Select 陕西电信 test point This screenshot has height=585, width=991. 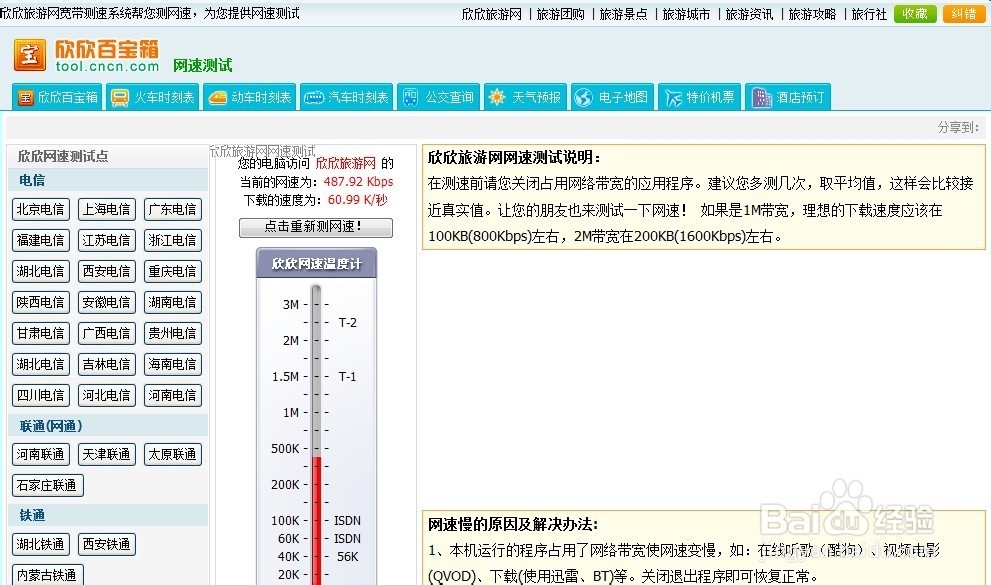click(x=40, y=302)
